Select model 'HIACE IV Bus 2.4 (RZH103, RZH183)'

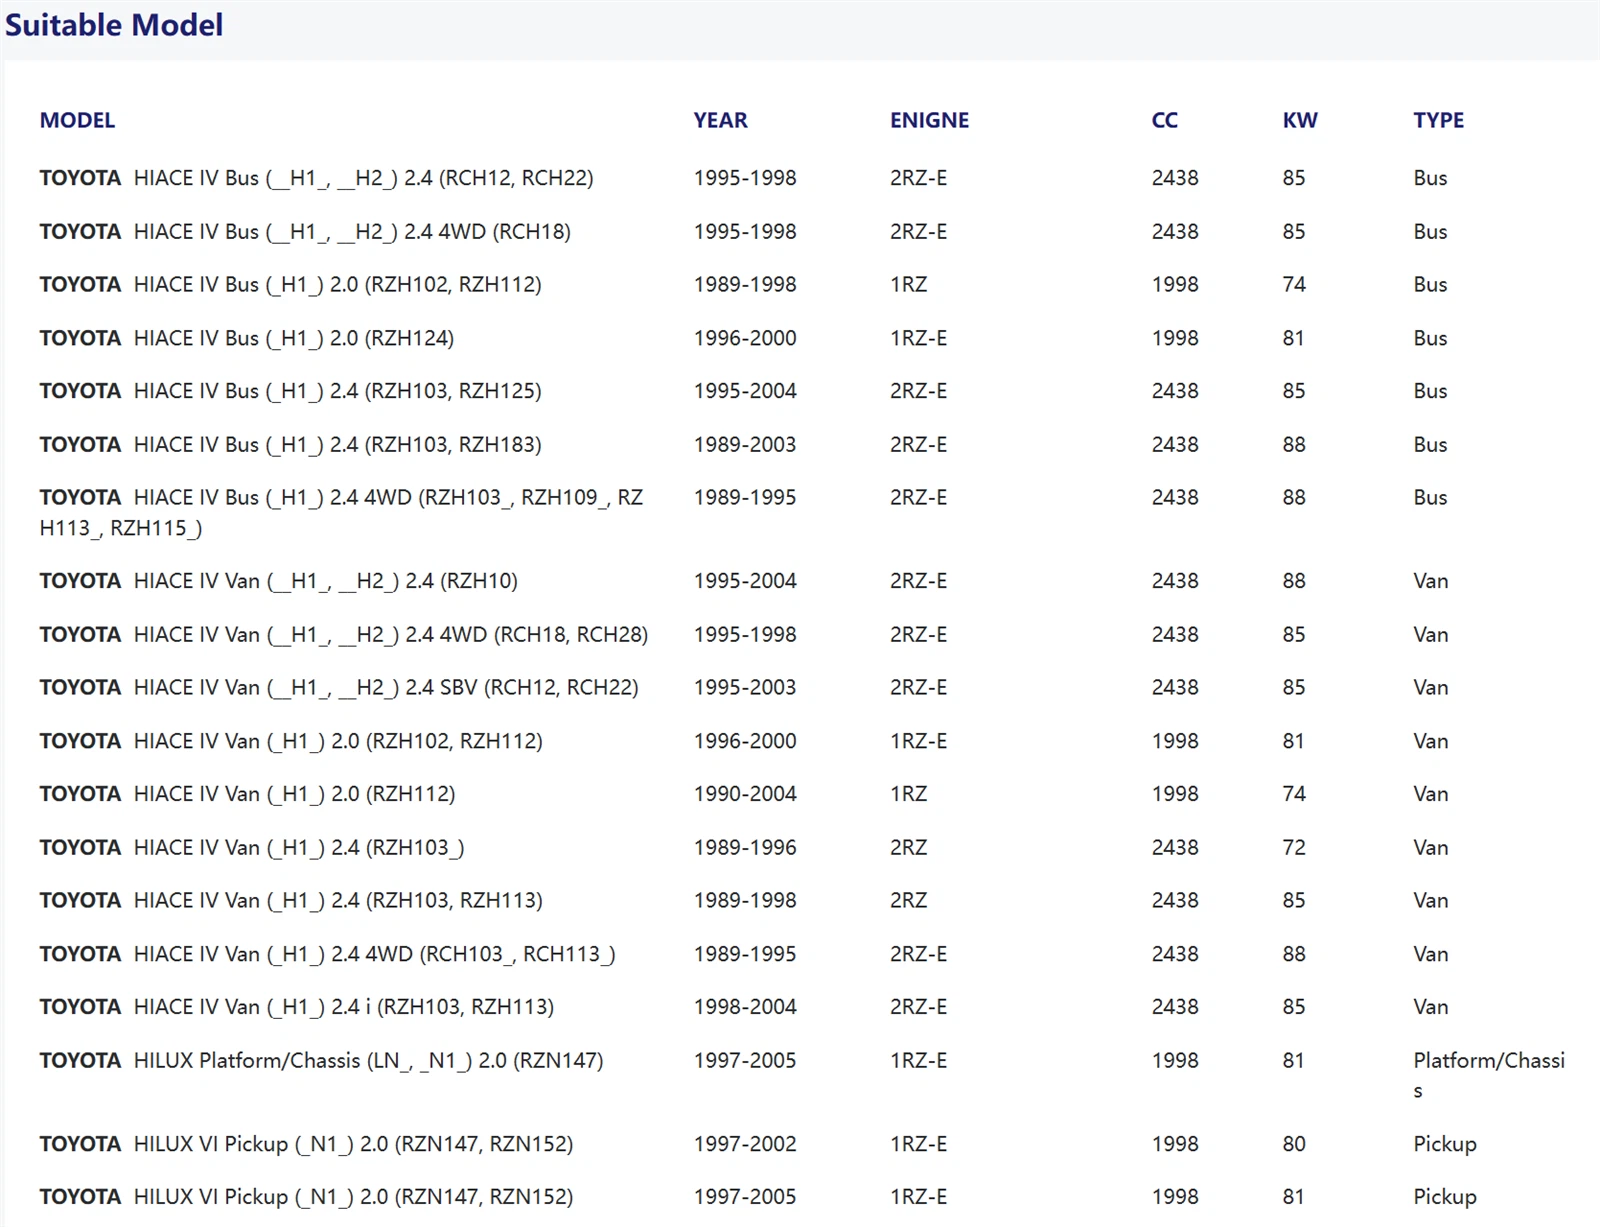coord(290,445)
